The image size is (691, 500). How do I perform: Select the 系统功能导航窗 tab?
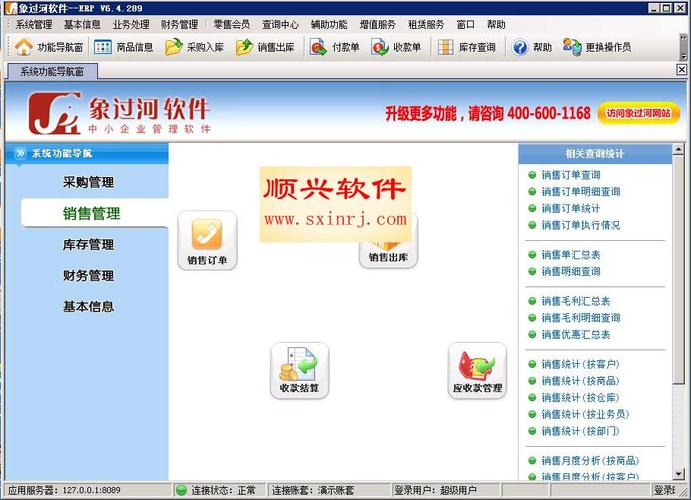coord(52,71)
